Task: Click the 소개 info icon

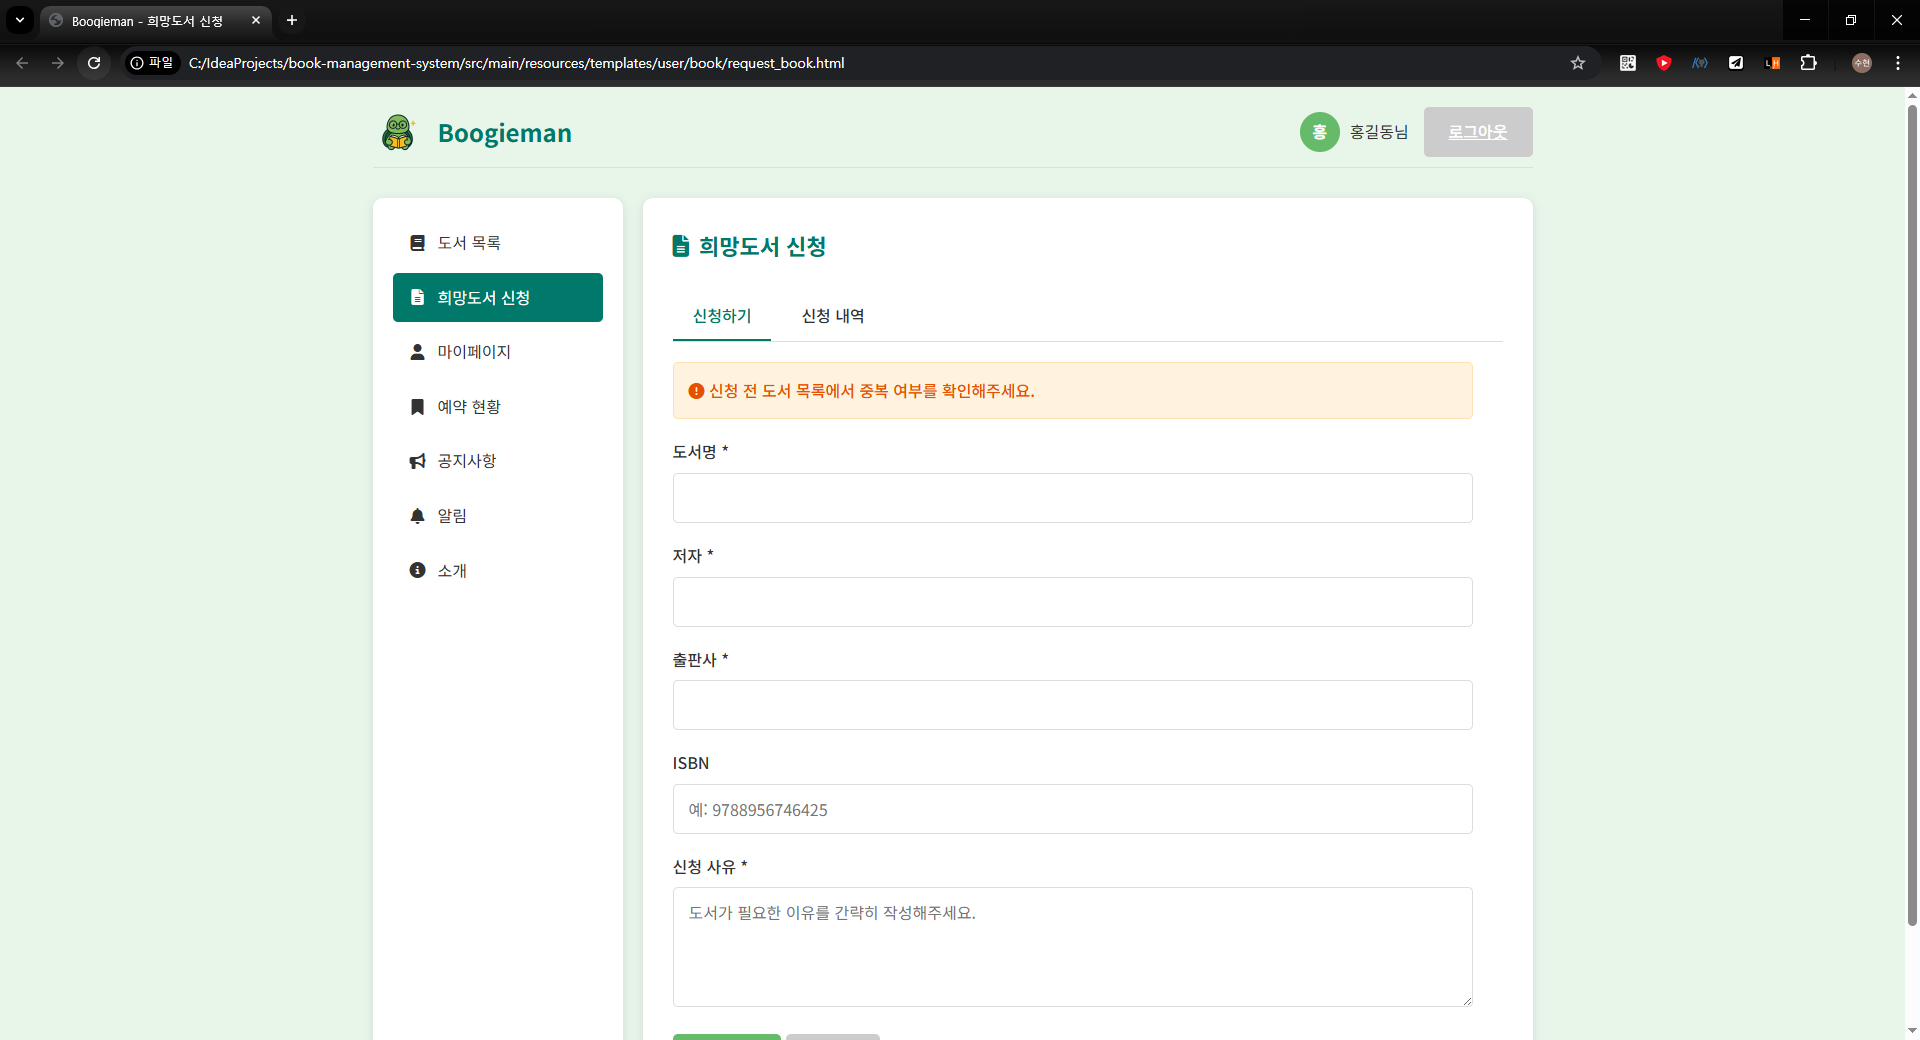Action: click(417, 570)
